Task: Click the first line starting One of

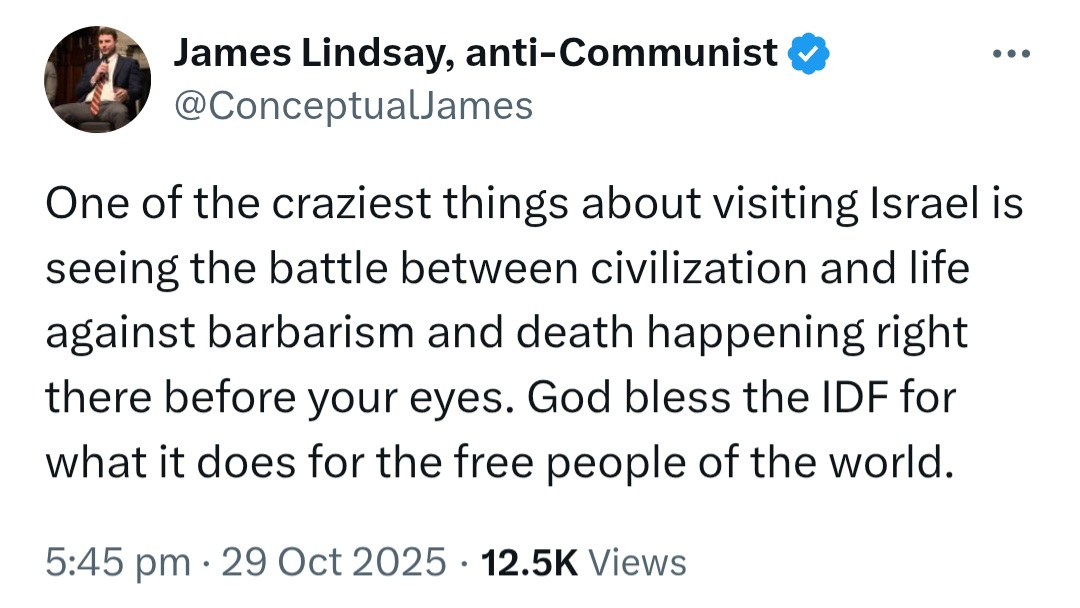Action: tap(534, 205)
